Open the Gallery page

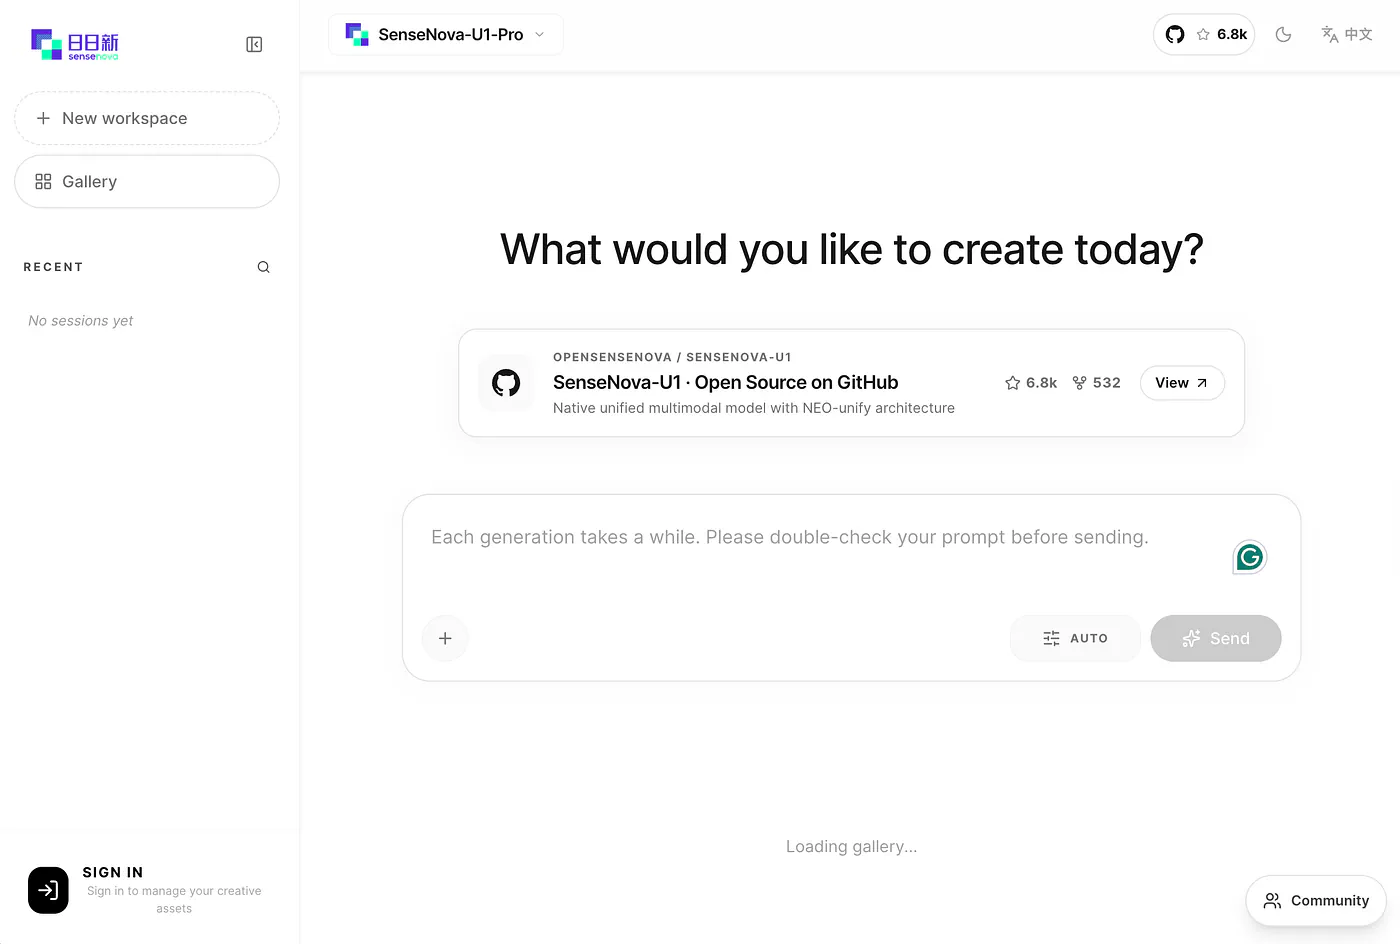click(147, 181)
